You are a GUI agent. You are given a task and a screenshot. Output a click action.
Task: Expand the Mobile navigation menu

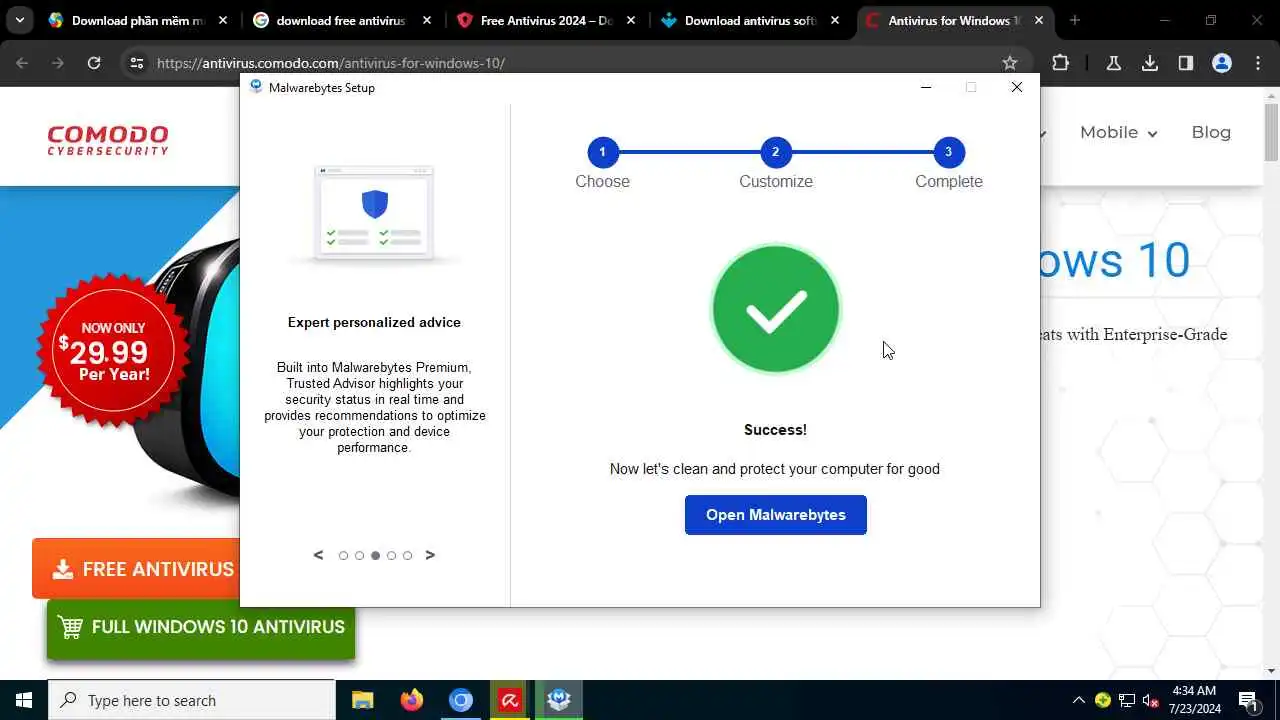tap(1118, 132)
